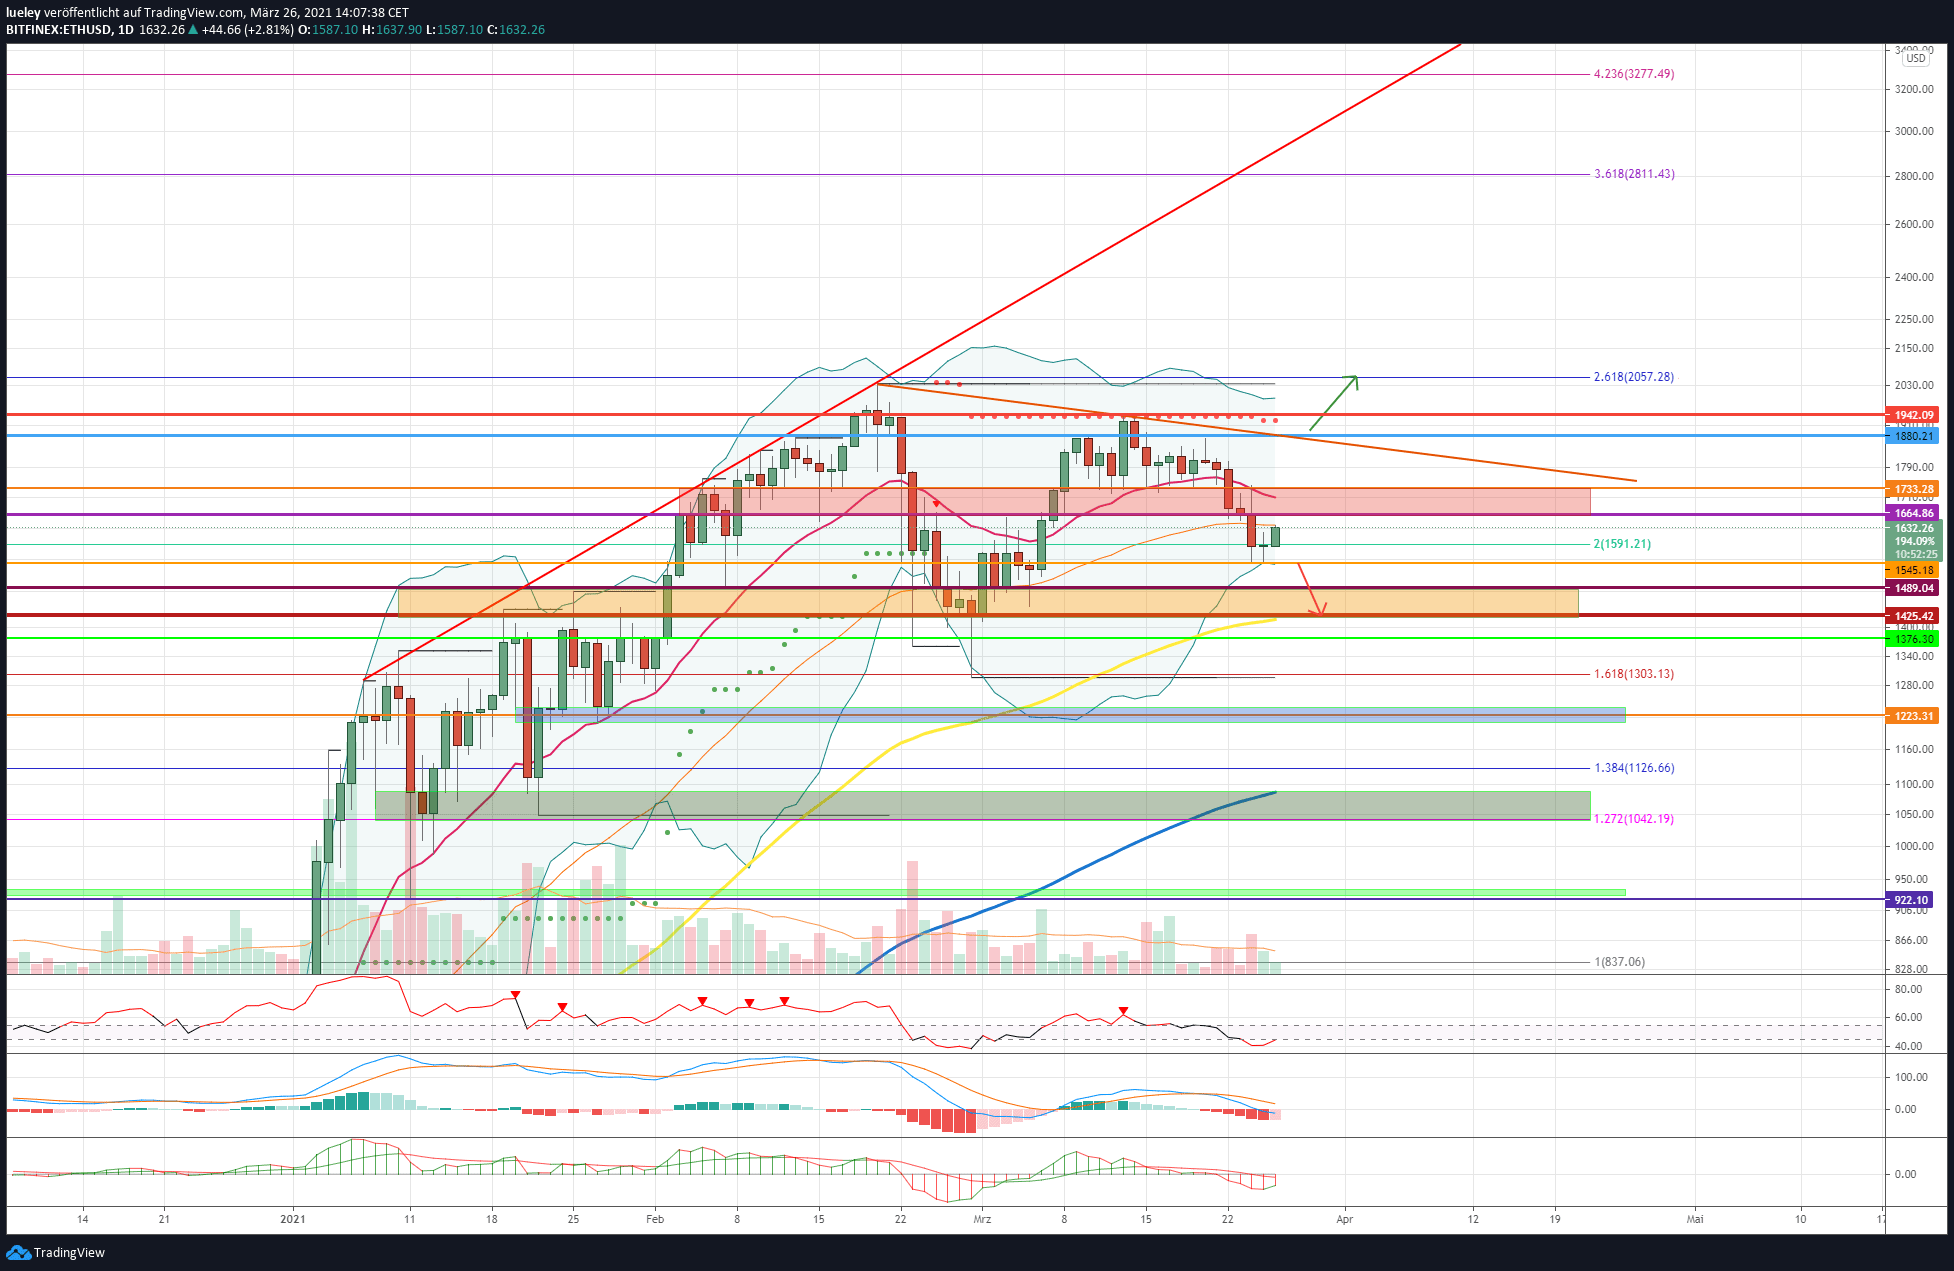Image resolution: width=1954 pixels, height=1271 pixels.
Task: Click the 1100.00 price axis value
Action: (1914, 785)
